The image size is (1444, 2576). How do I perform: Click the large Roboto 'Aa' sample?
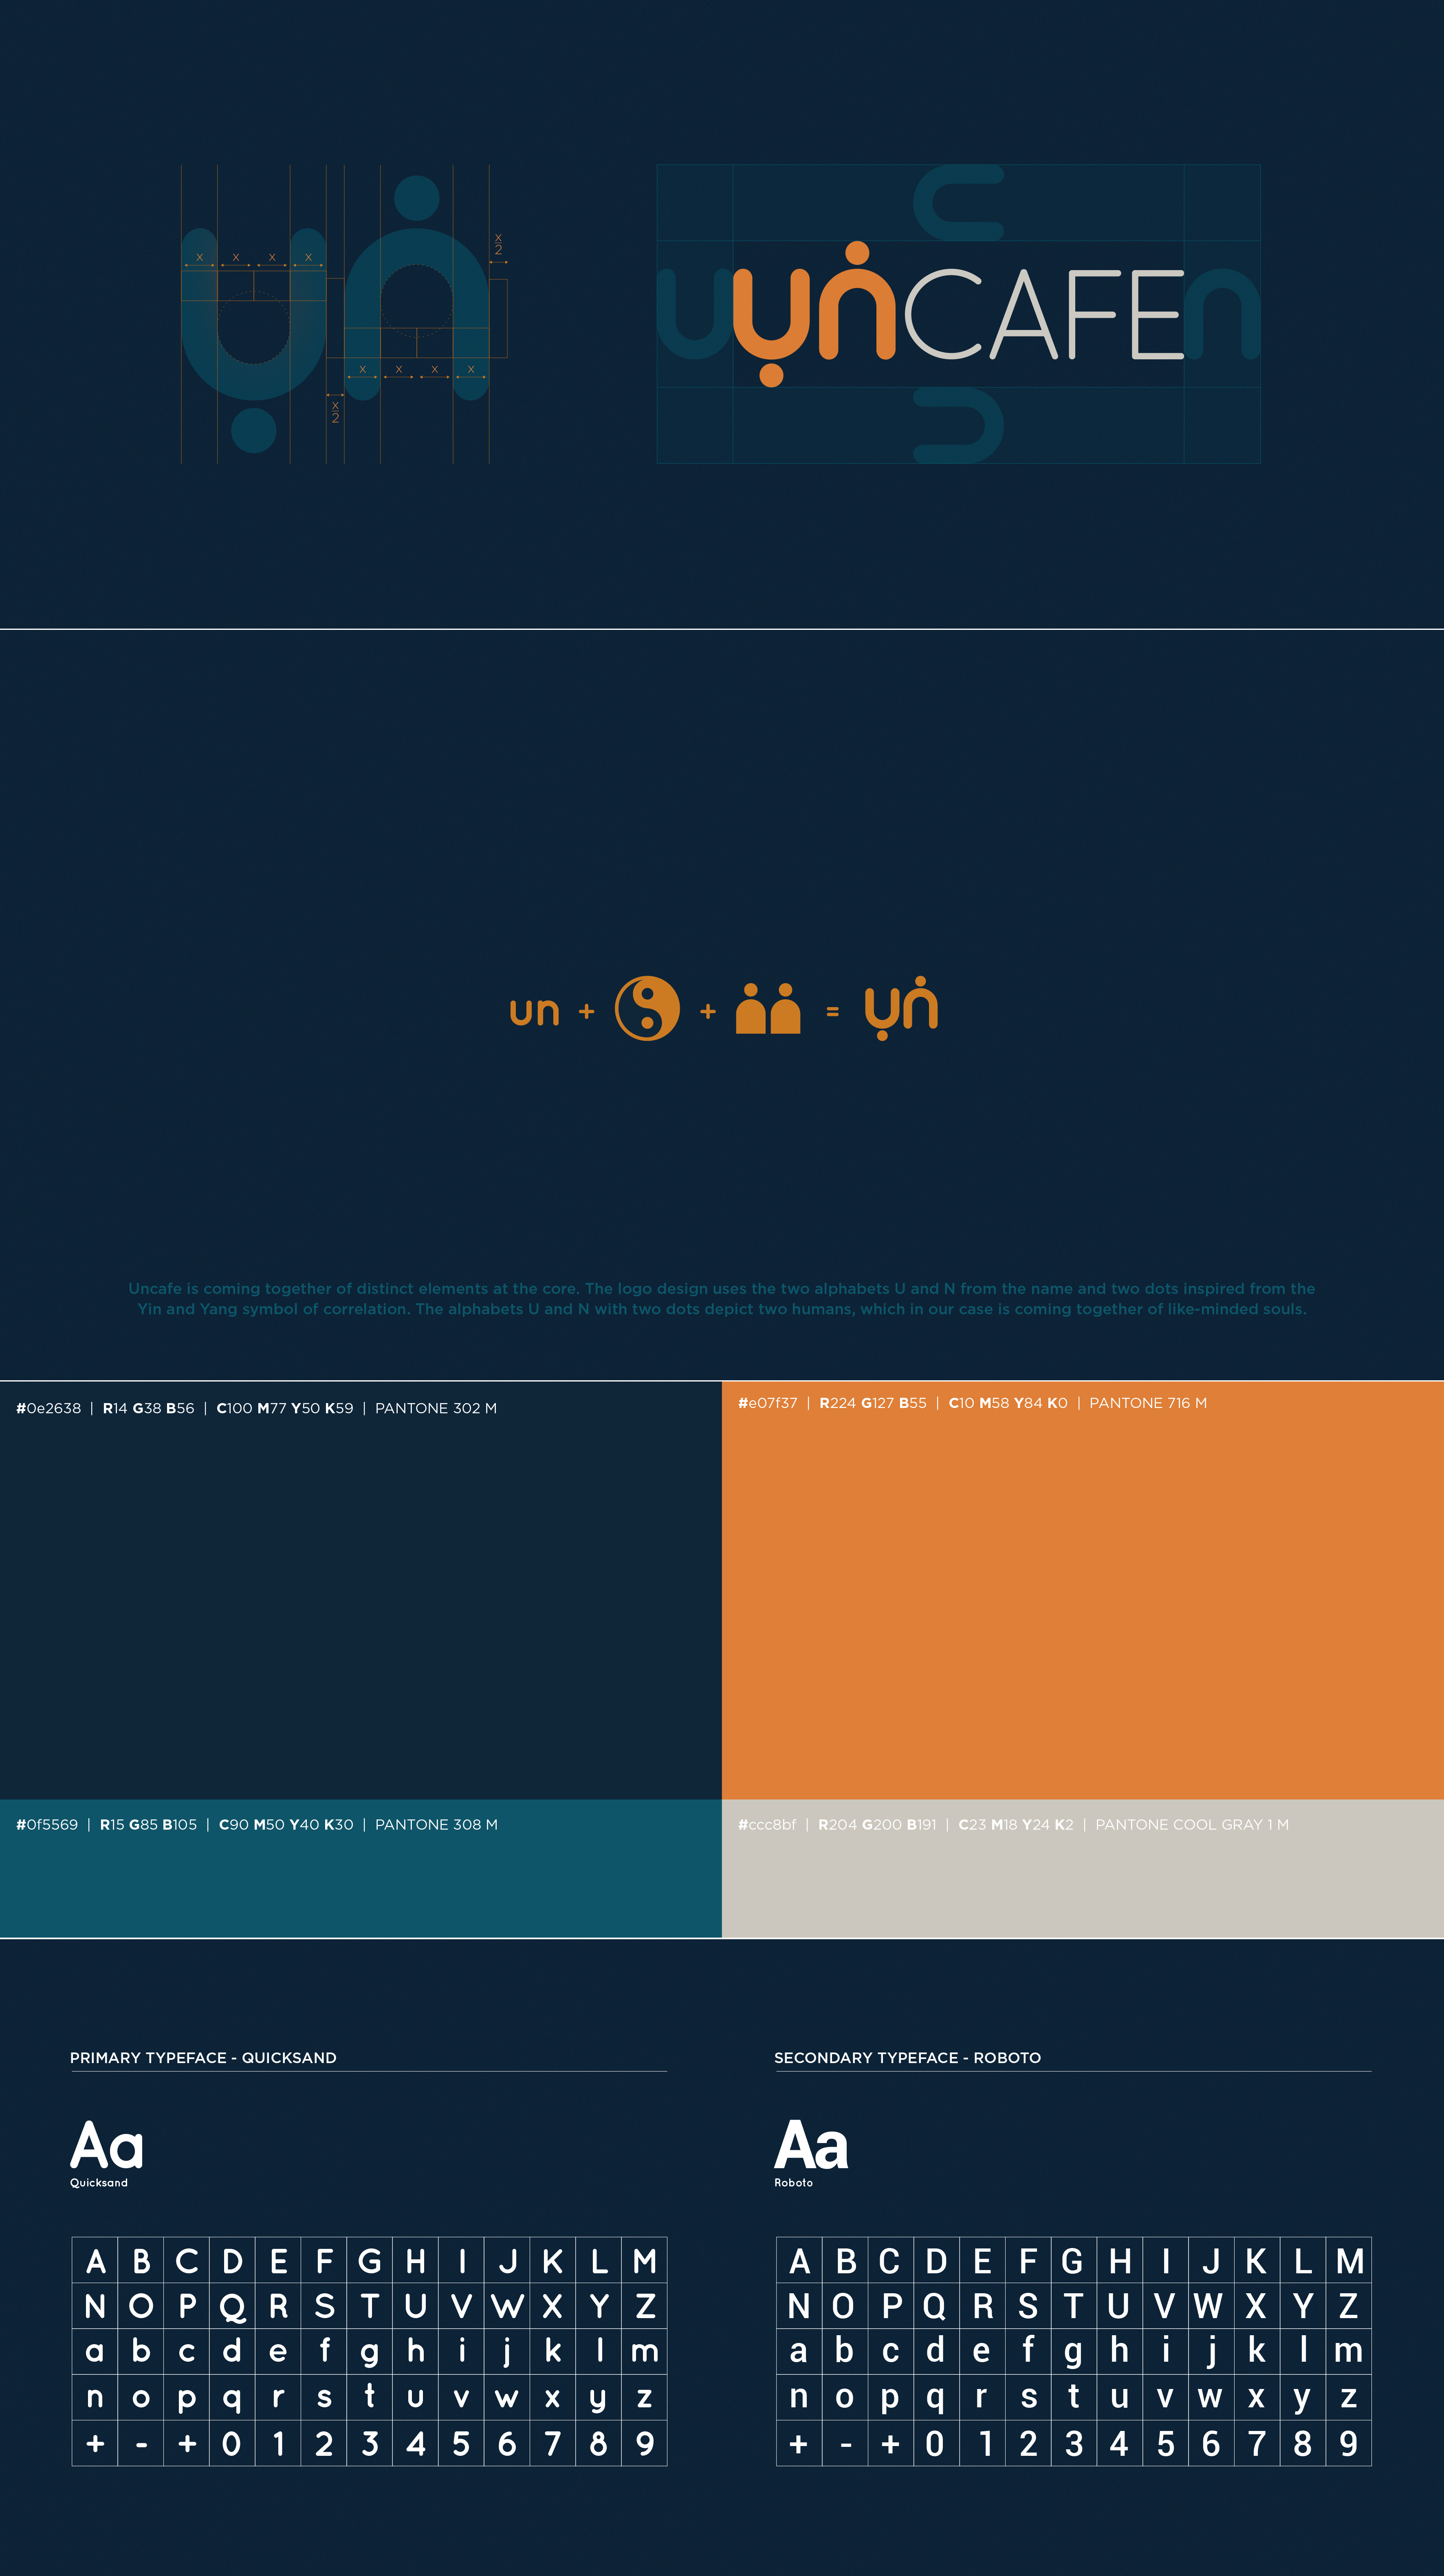click(811, 2145)
